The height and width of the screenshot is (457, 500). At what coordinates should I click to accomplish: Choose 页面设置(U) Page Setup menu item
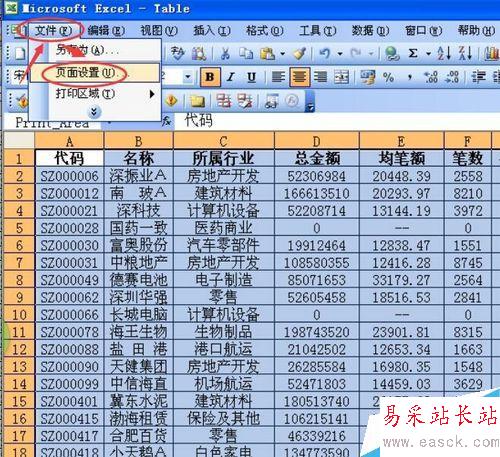pyautogui.click(x=95, y=73)
